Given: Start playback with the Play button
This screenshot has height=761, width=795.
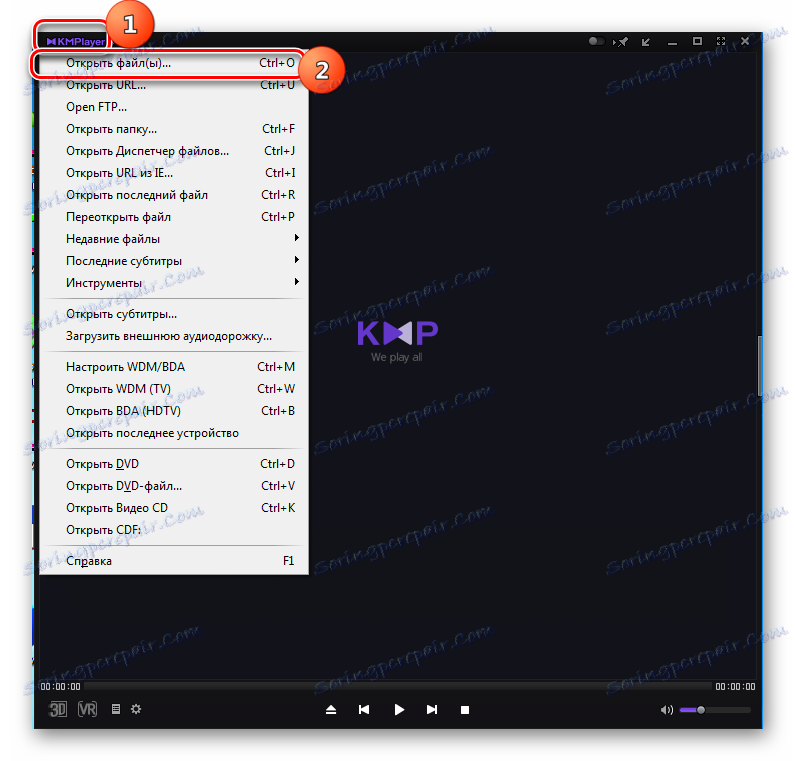Looking at the screenshot, I should 399,710.
